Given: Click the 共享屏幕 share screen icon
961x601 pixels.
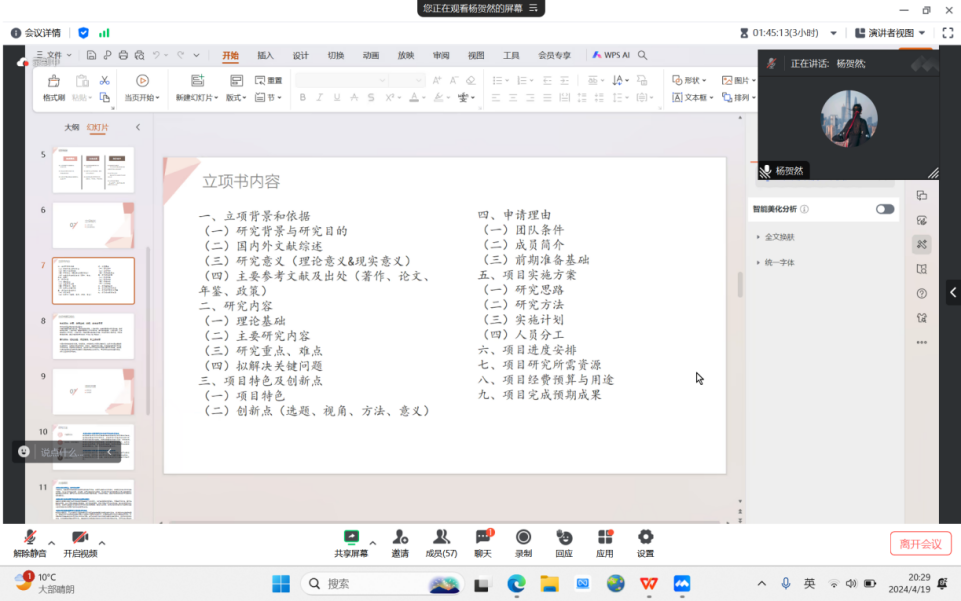Looking at the screenshot, I should (351, 539).
